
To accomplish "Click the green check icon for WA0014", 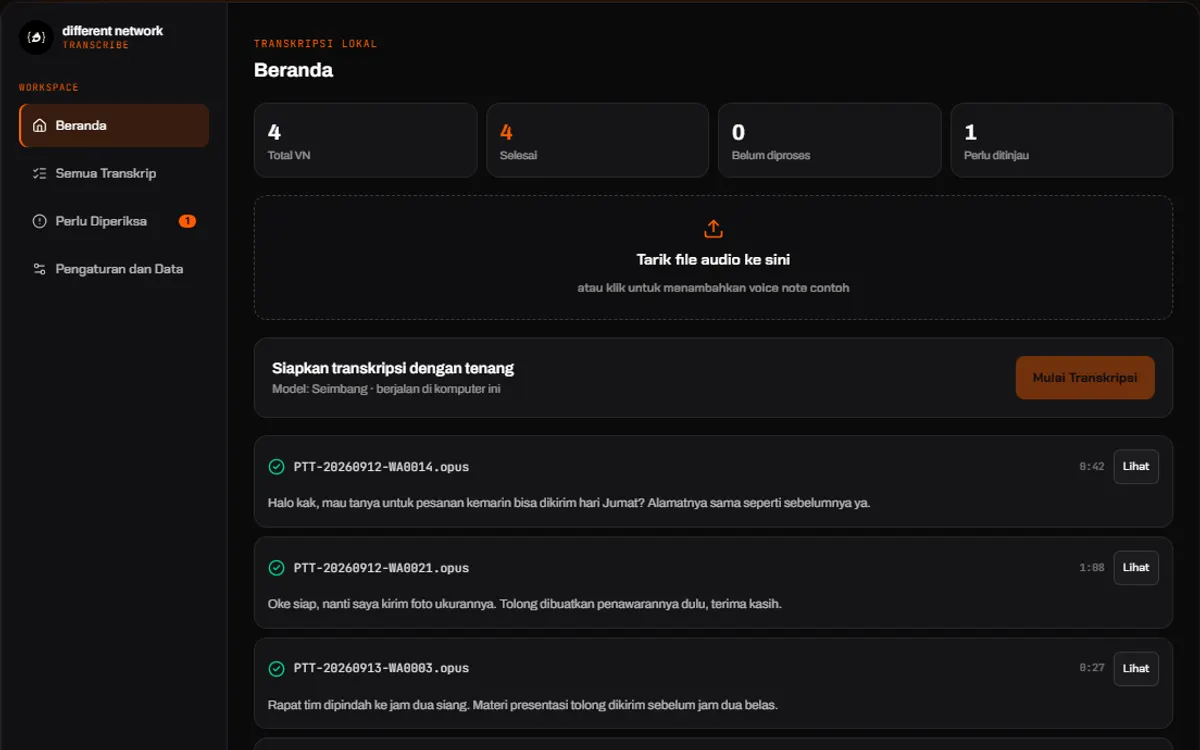I will (x=277, y=467).
